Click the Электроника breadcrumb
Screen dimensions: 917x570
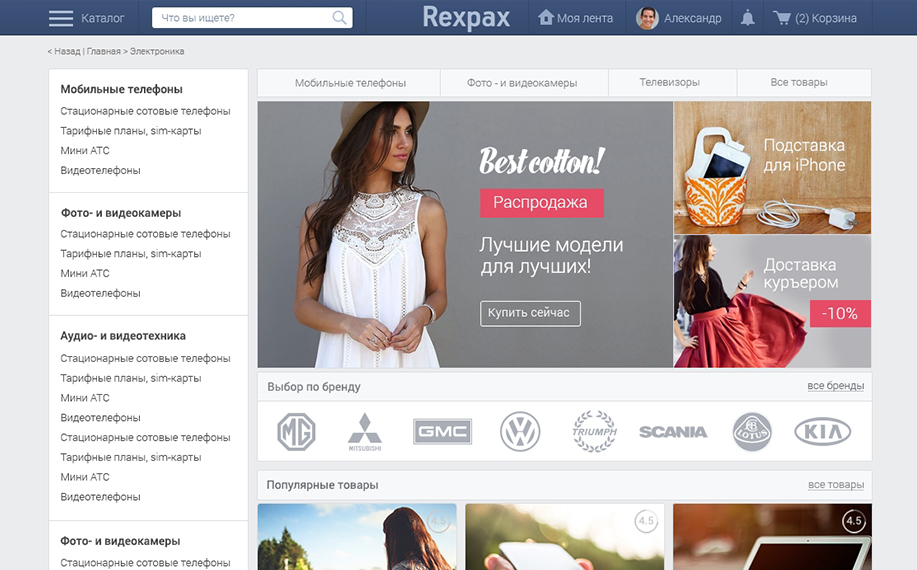(157, 51)
